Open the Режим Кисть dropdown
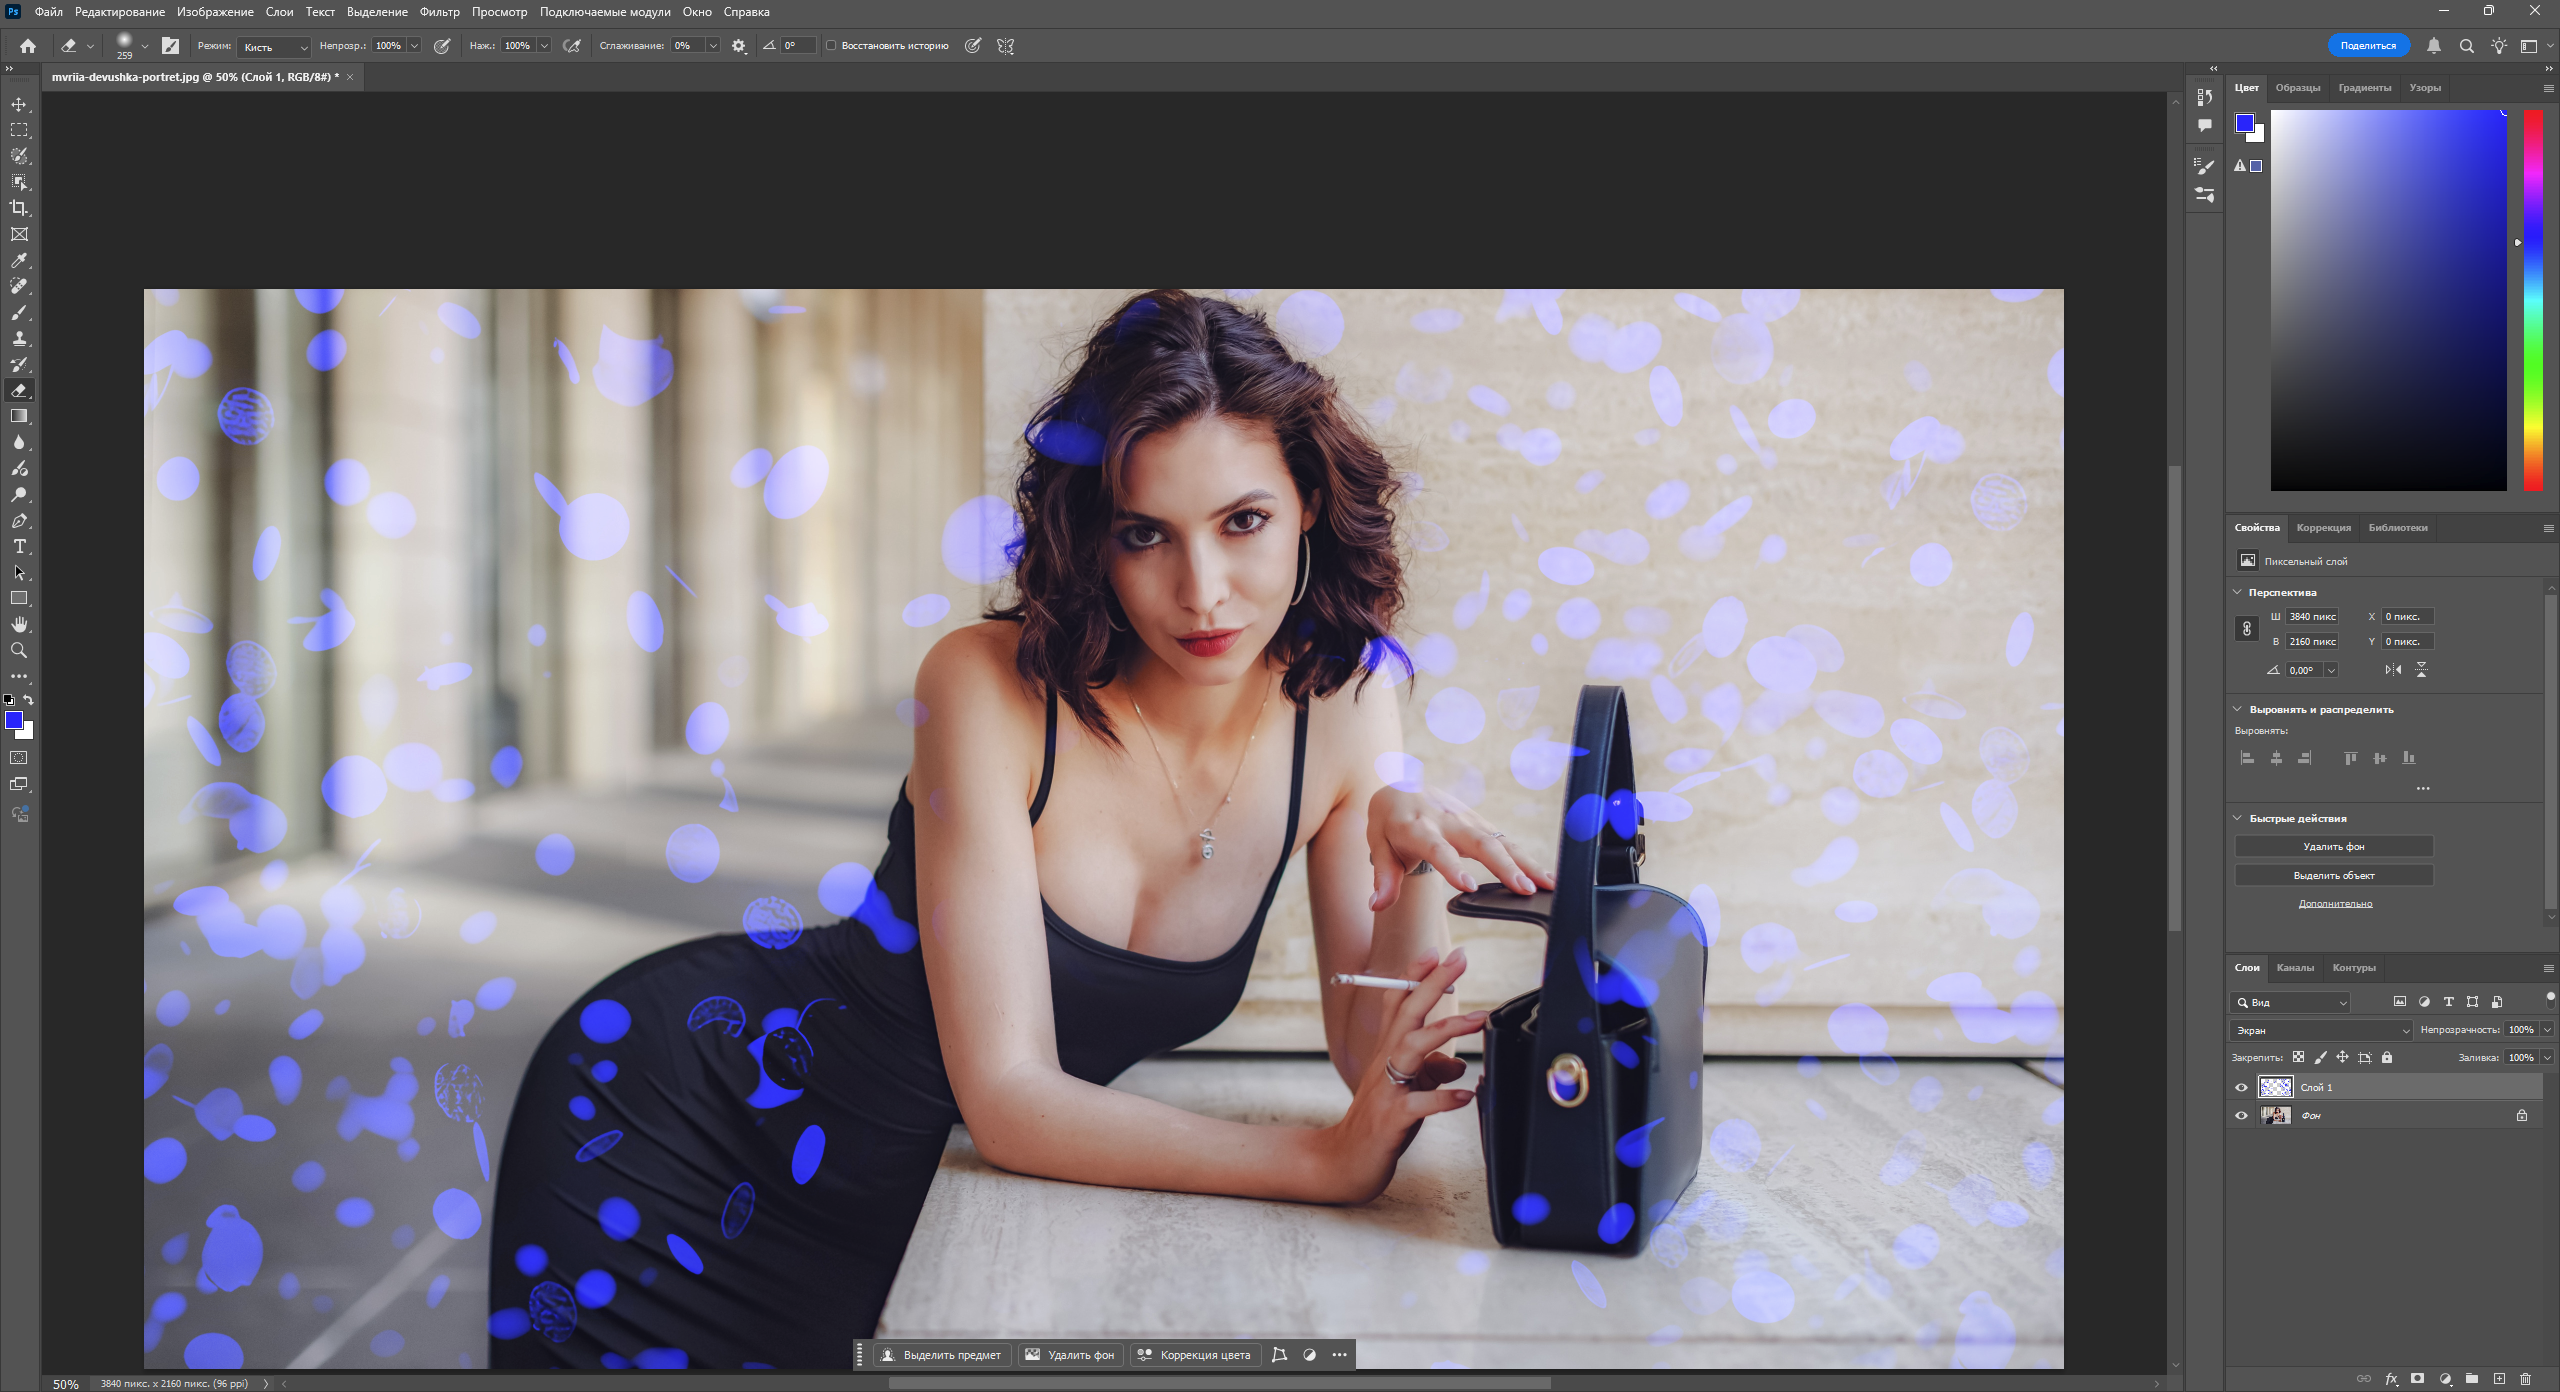This screenshot has width=2560, height=1392. pos(274,46)
